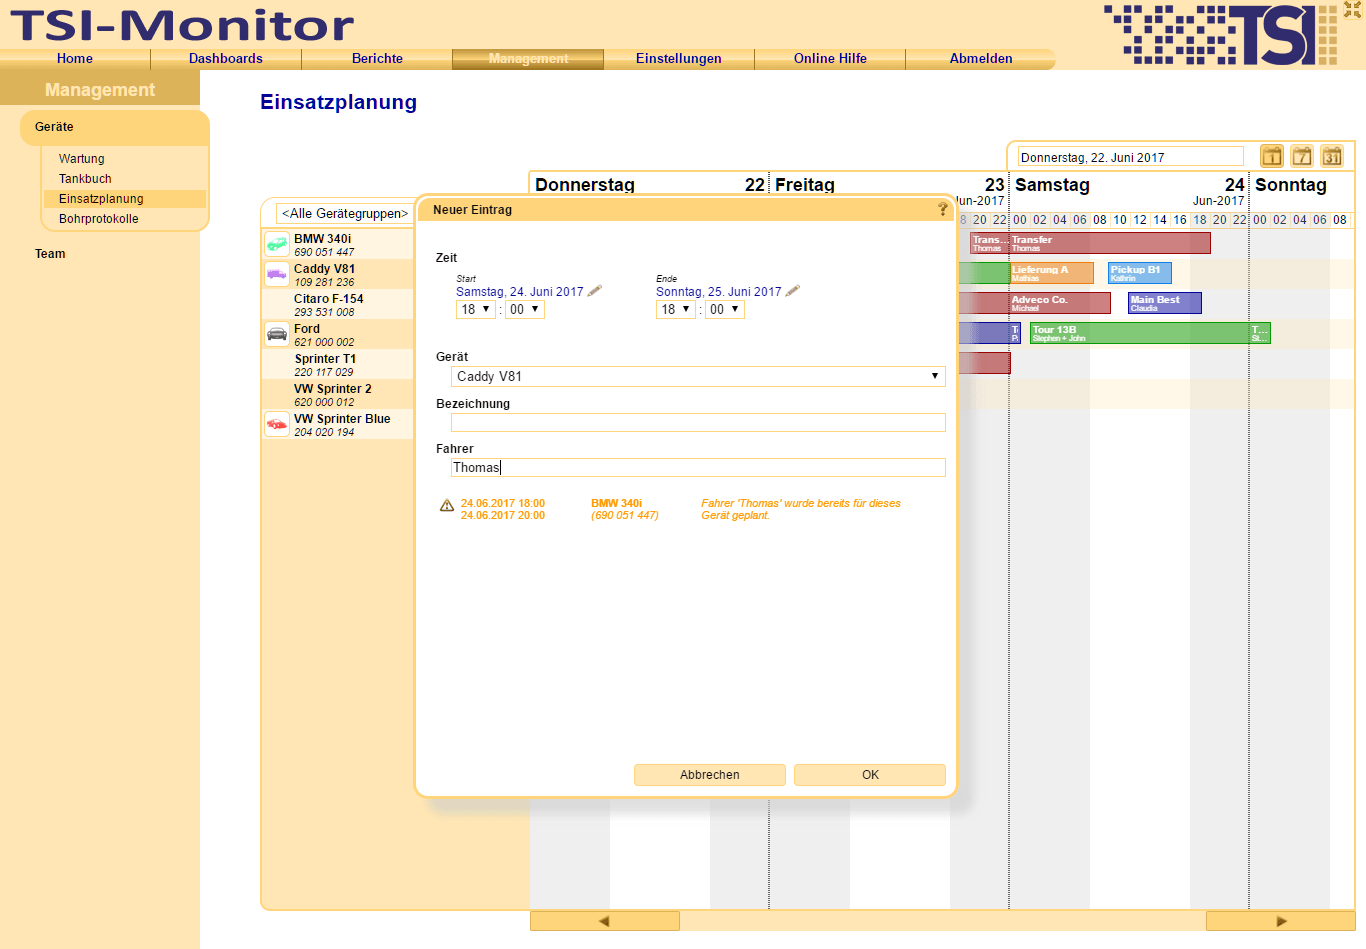Image resolution: width=1366 pixels, height=949 pixels.
Task: Open the Dashboards menu
Action: 226,59
